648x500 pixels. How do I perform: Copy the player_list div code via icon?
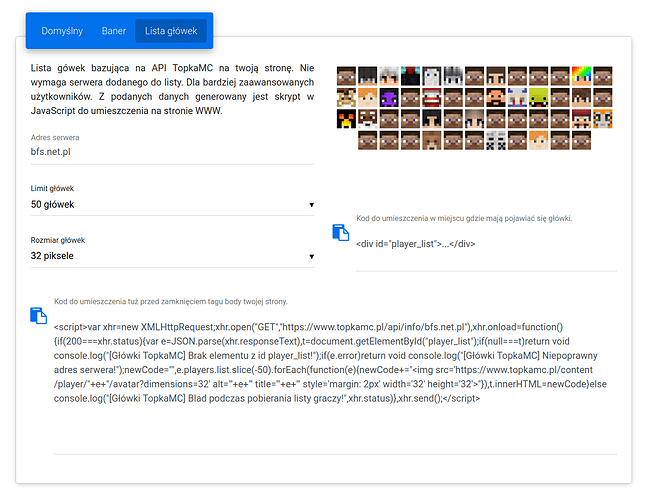[339, 231]
